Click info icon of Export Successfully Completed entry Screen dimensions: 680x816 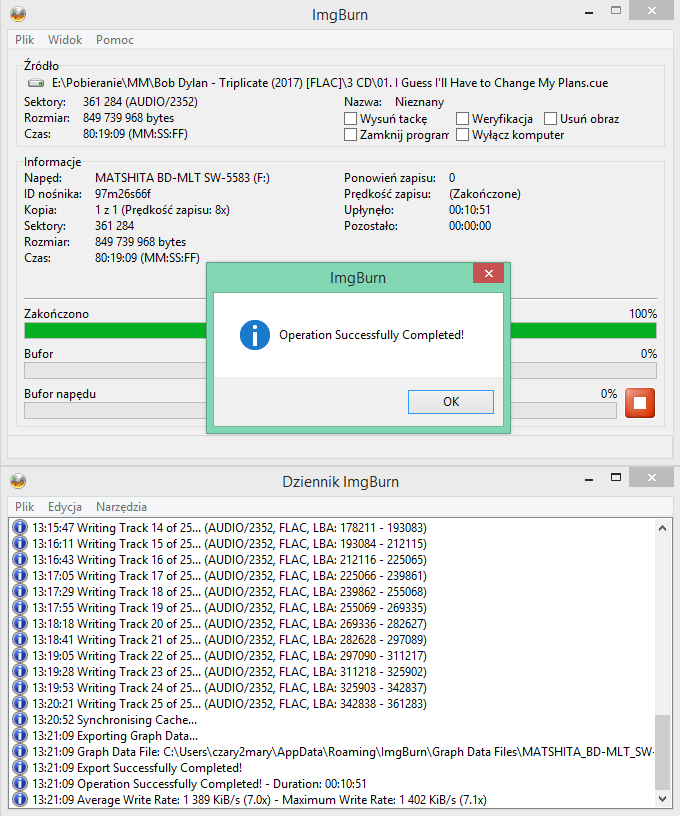coord(19,768)
